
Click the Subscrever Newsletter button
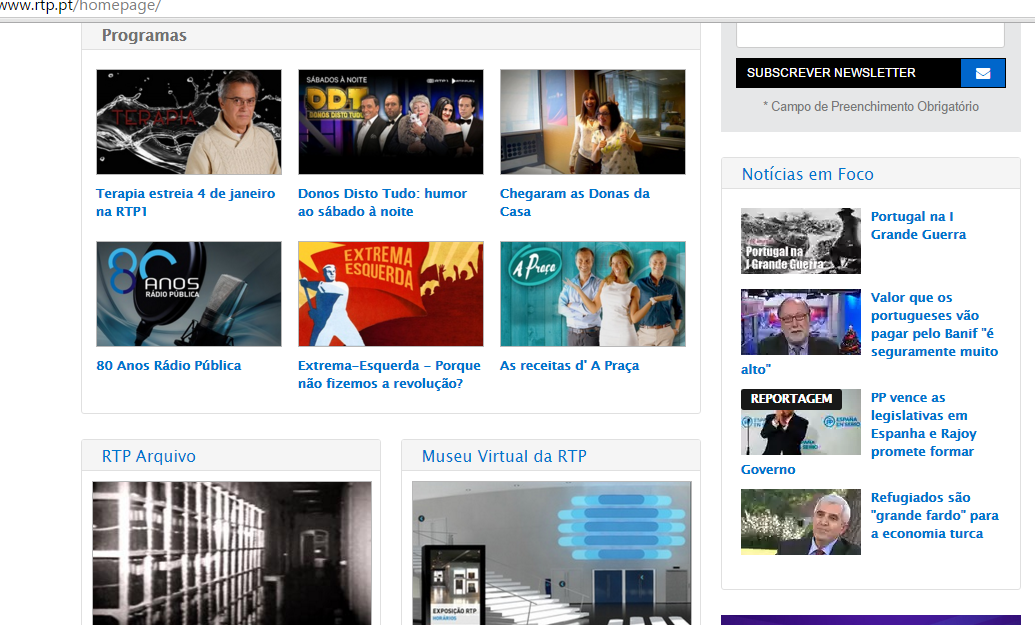[x=871, y=73]
